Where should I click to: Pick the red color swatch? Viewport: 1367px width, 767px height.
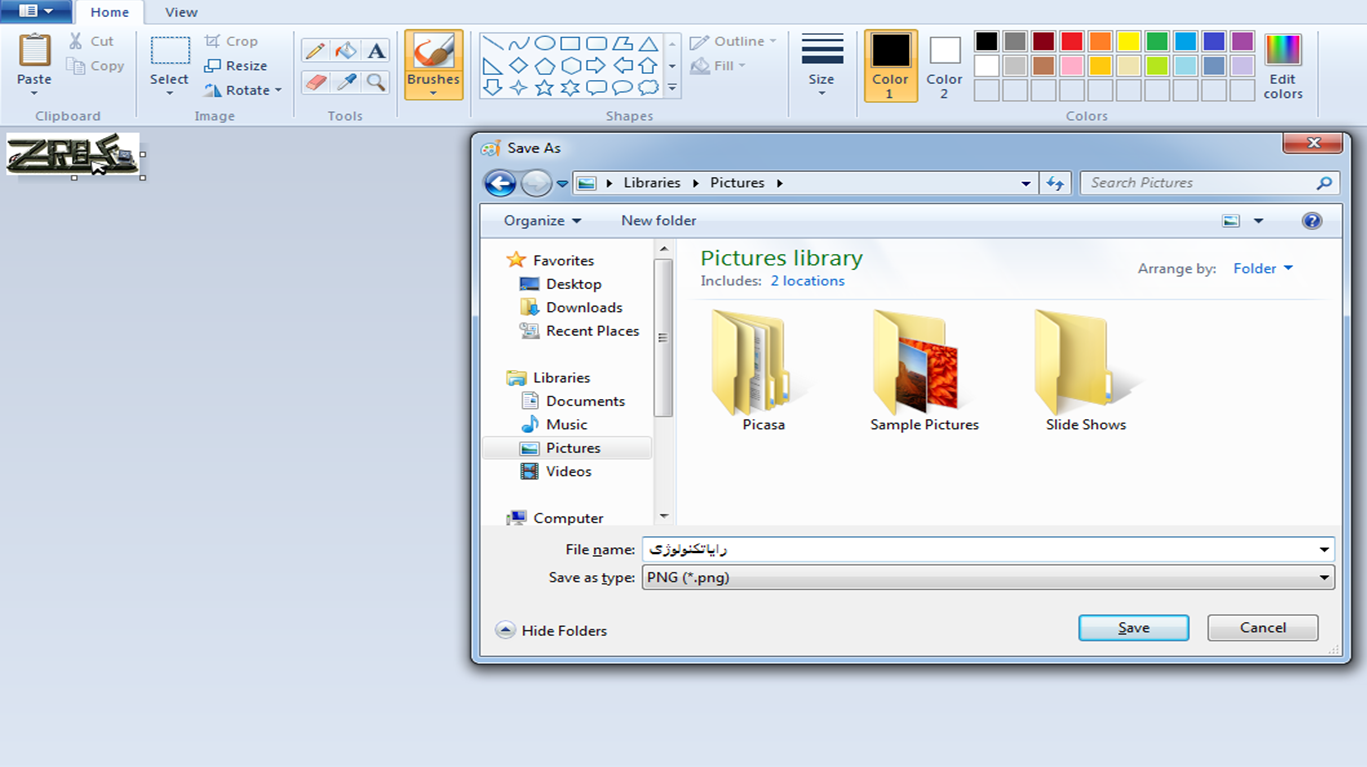click(1072, 41)
